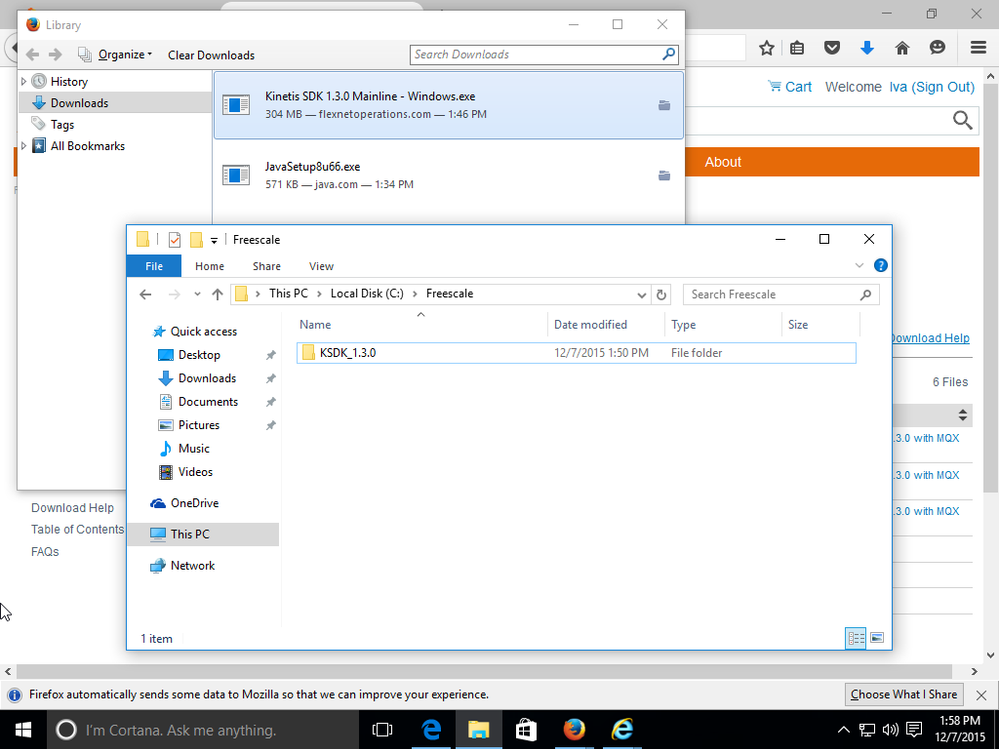Click in Search Freescale field
This screenshot has height=749, width=999.
780,294
